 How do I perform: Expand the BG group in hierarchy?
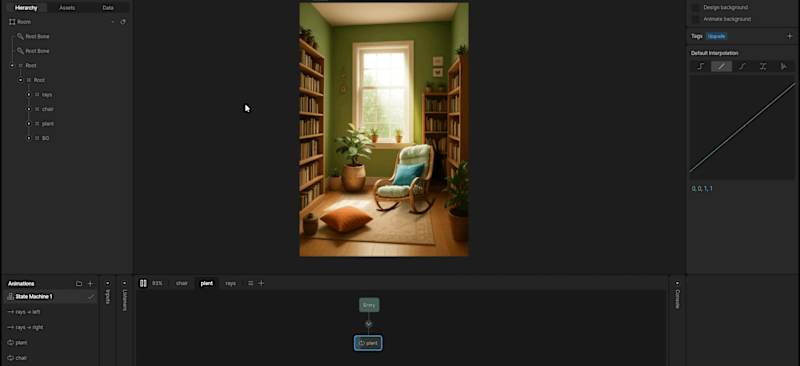[x=29, y=138]
